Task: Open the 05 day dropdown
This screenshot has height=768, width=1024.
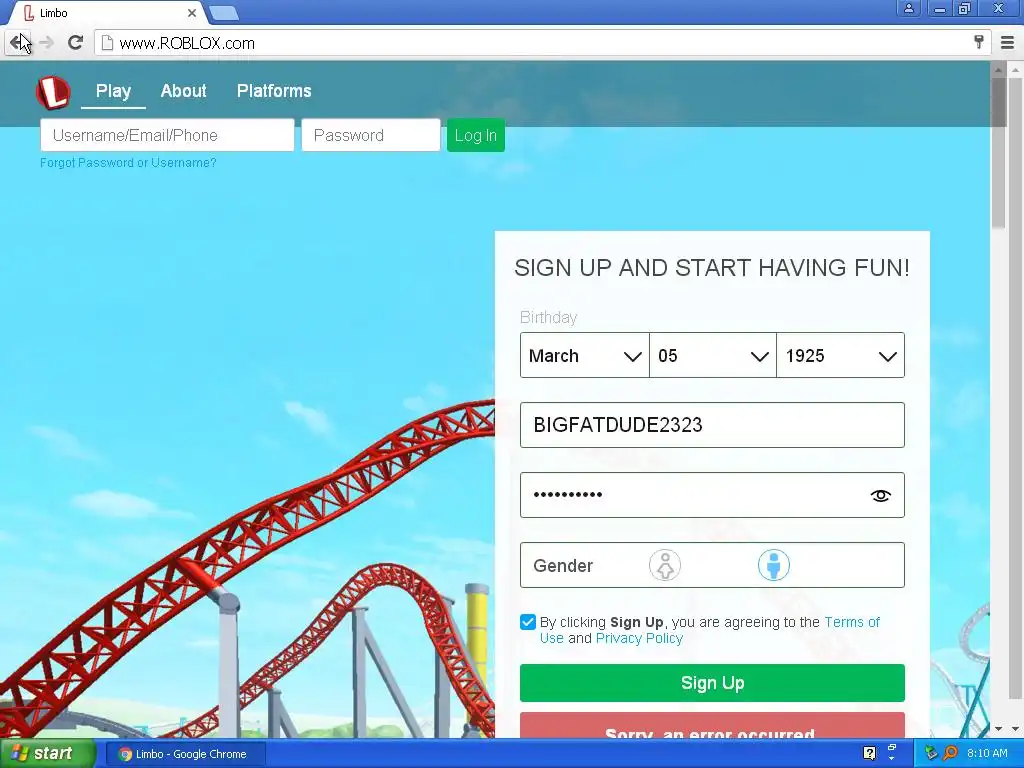Action: (x=712, y=355)
